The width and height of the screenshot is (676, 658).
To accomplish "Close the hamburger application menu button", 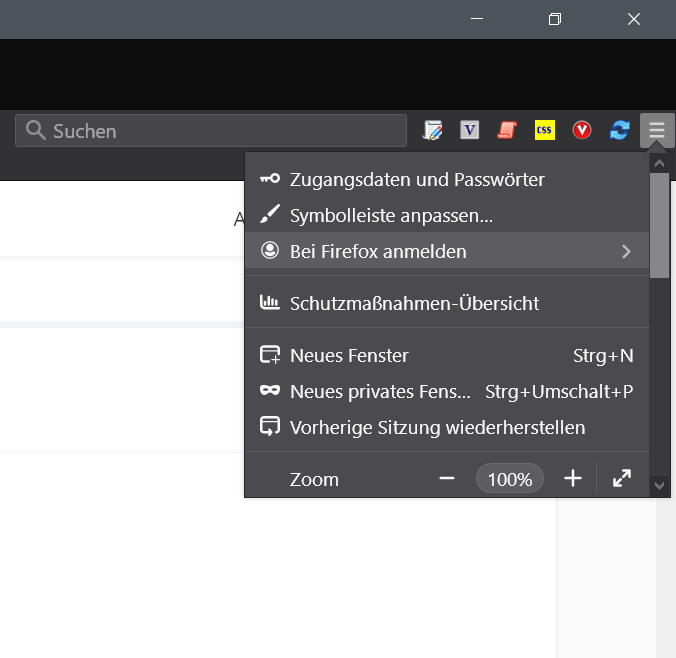I will [x=657, y=130].
